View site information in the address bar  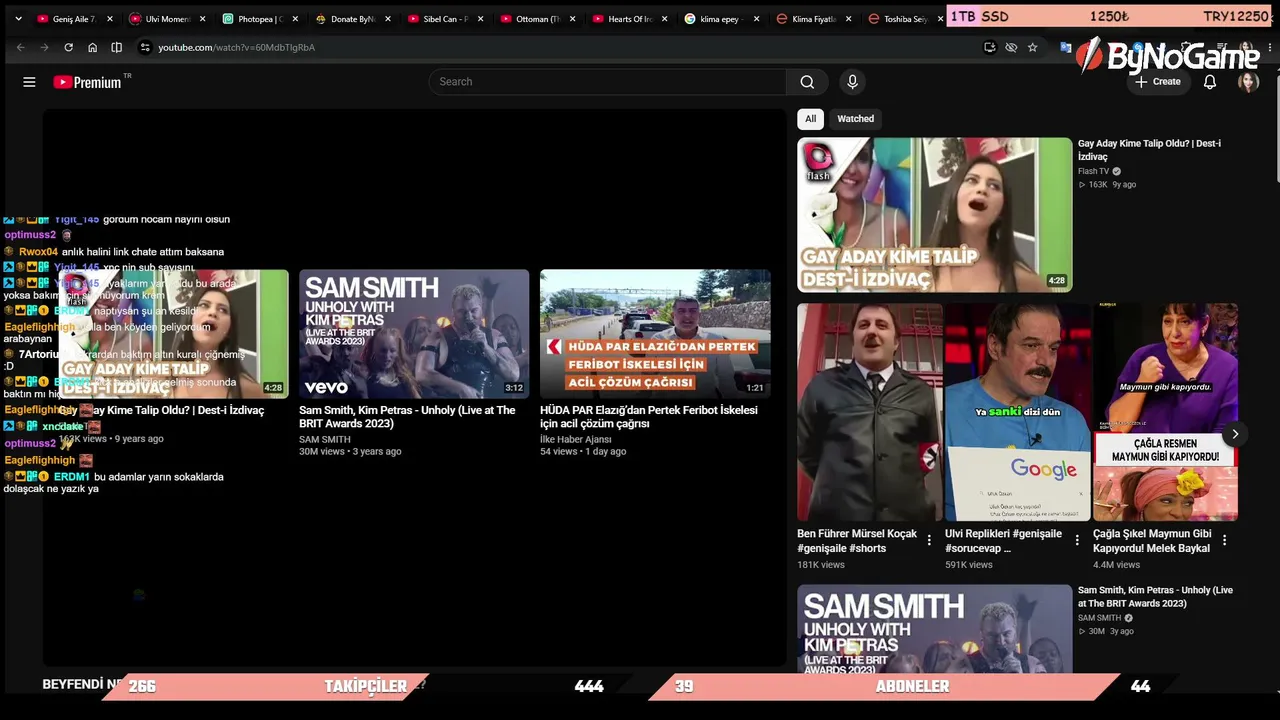(x=145, y=47)
